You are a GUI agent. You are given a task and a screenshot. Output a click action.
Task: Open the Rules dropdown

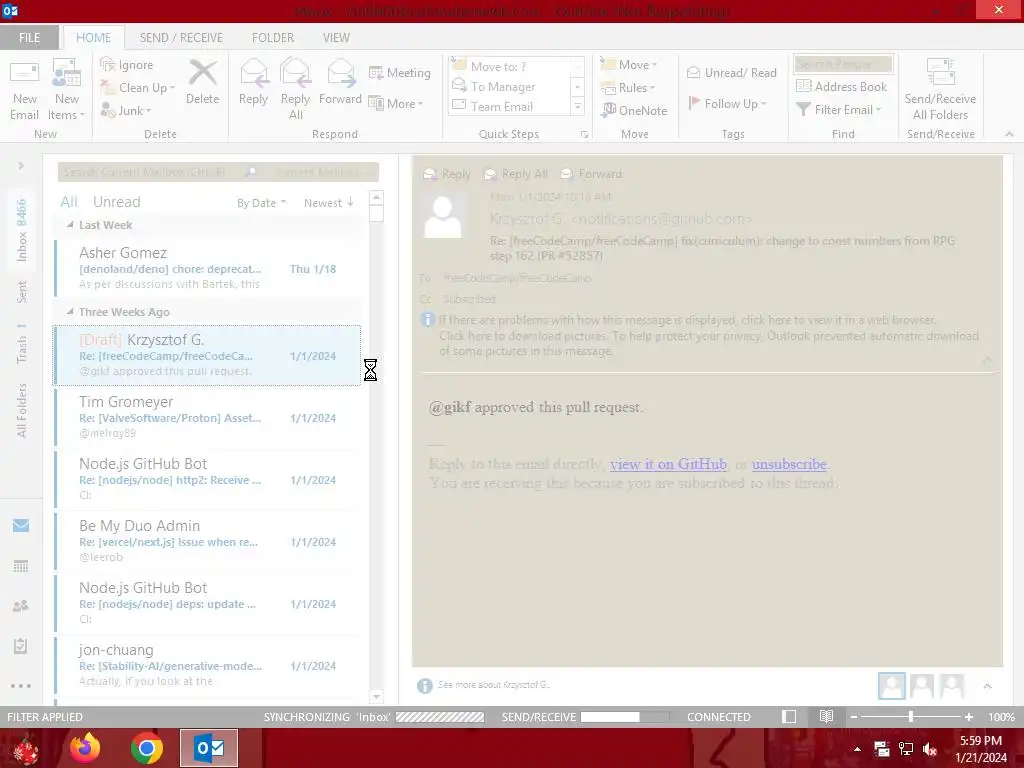627,88
